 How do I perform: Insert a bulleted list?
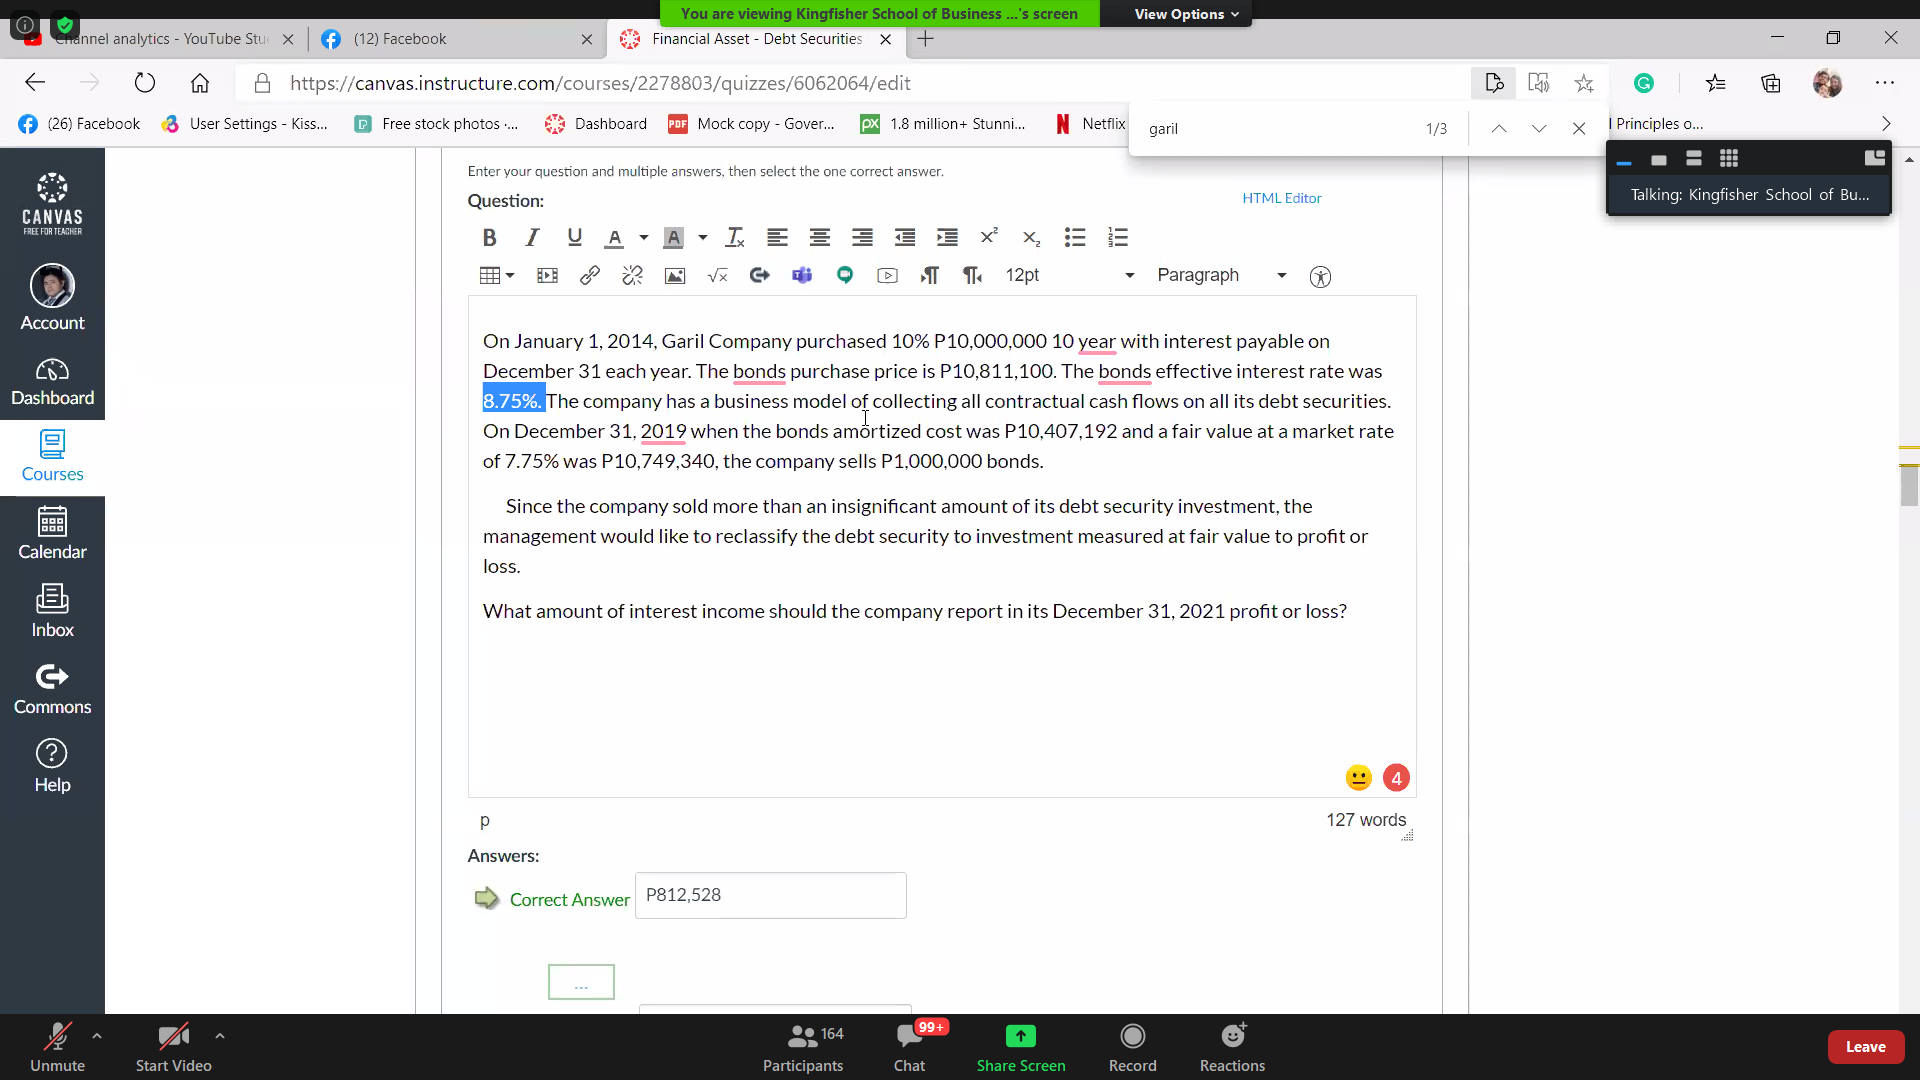(1075, 238)
